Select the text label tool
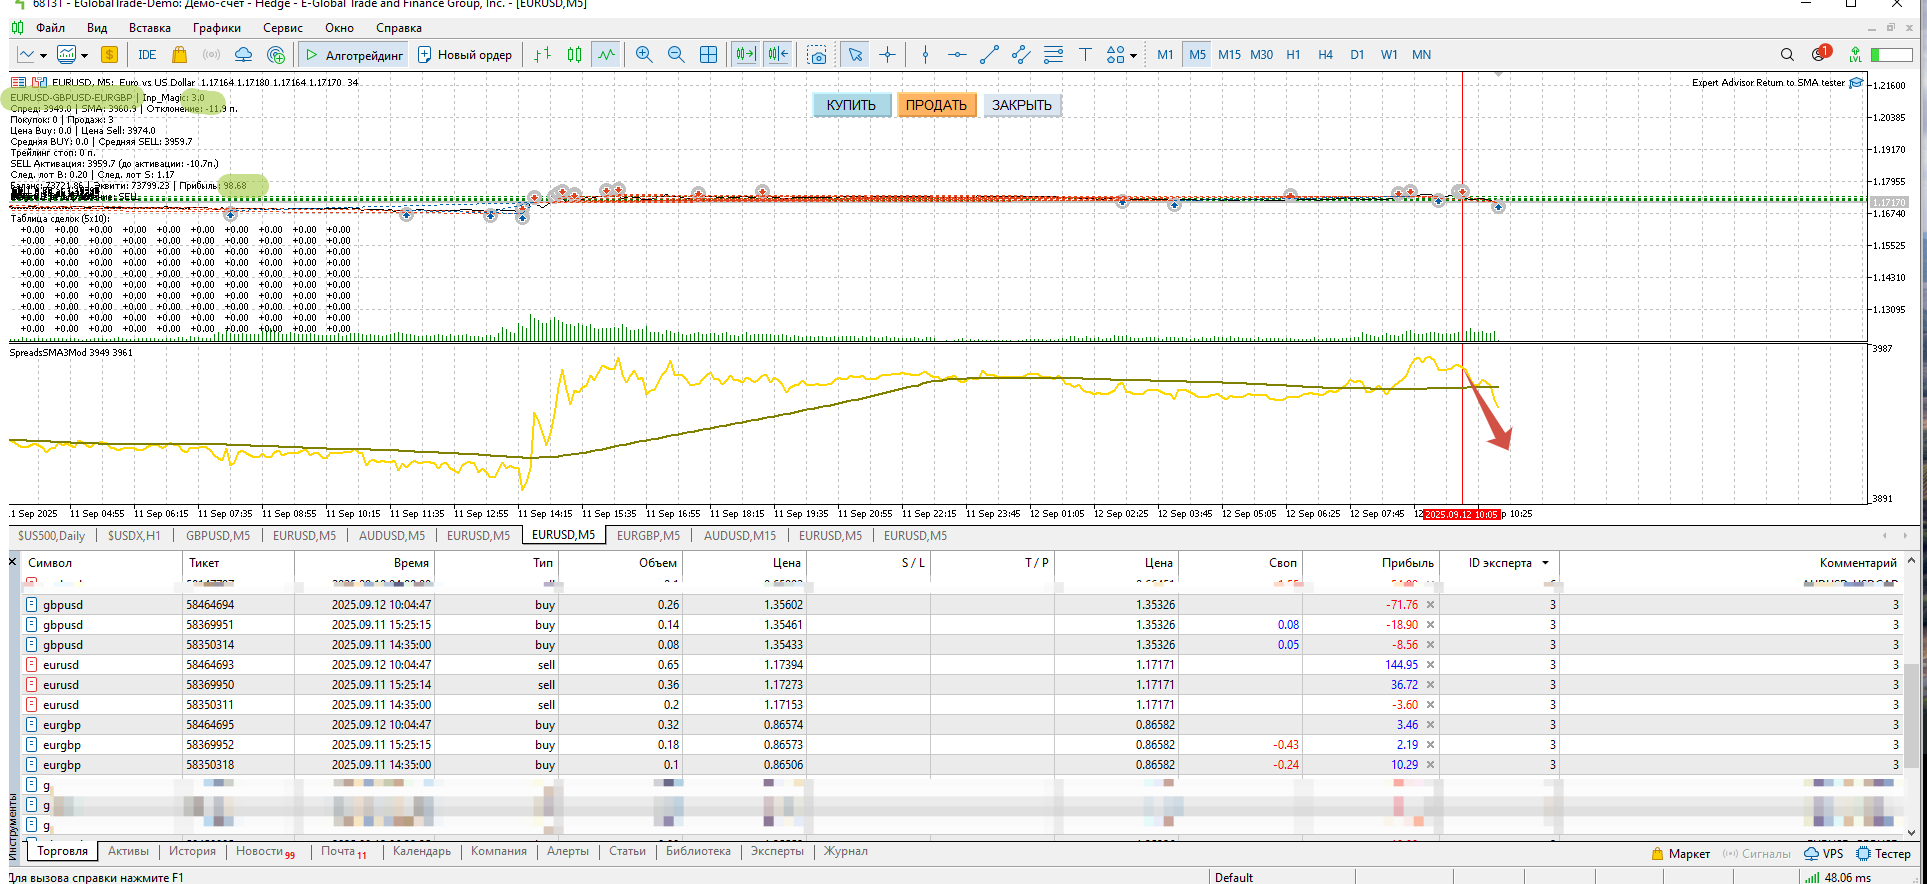 [x=1085, y=55]
